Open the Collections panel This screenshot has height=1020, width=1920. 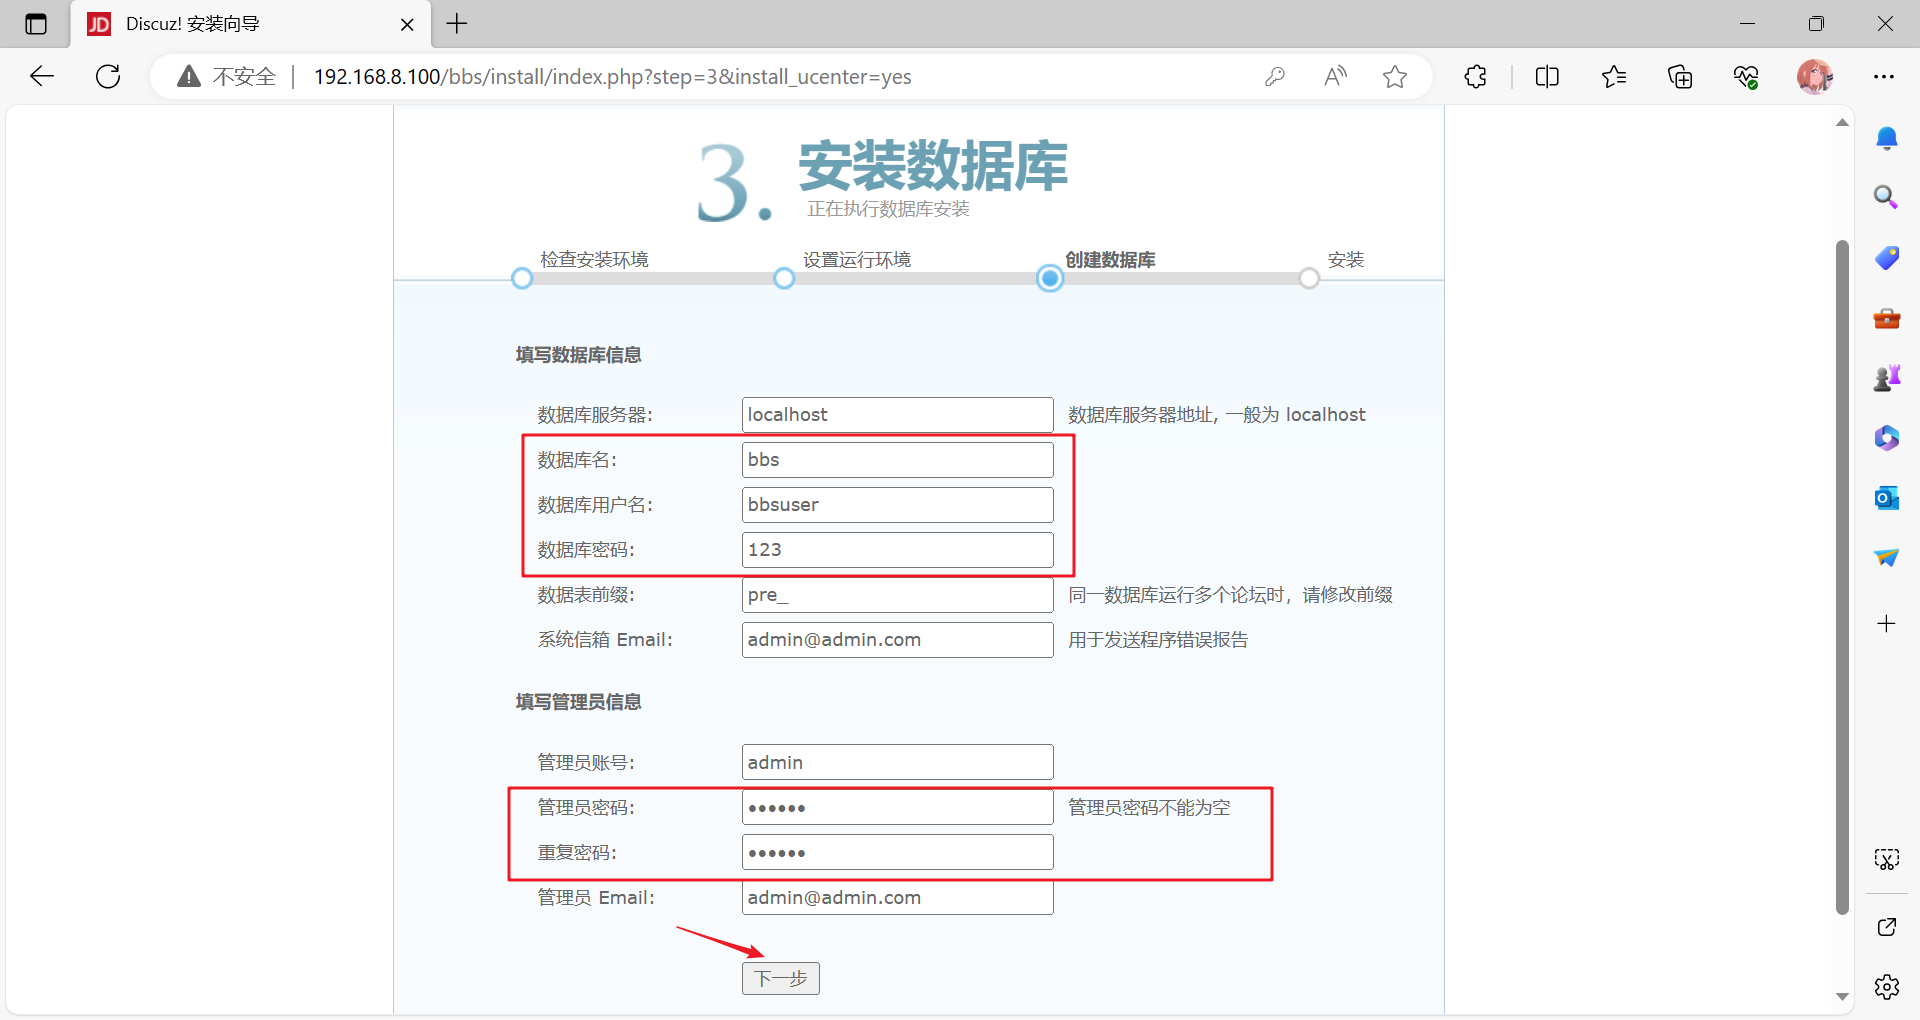(1680, 76)
